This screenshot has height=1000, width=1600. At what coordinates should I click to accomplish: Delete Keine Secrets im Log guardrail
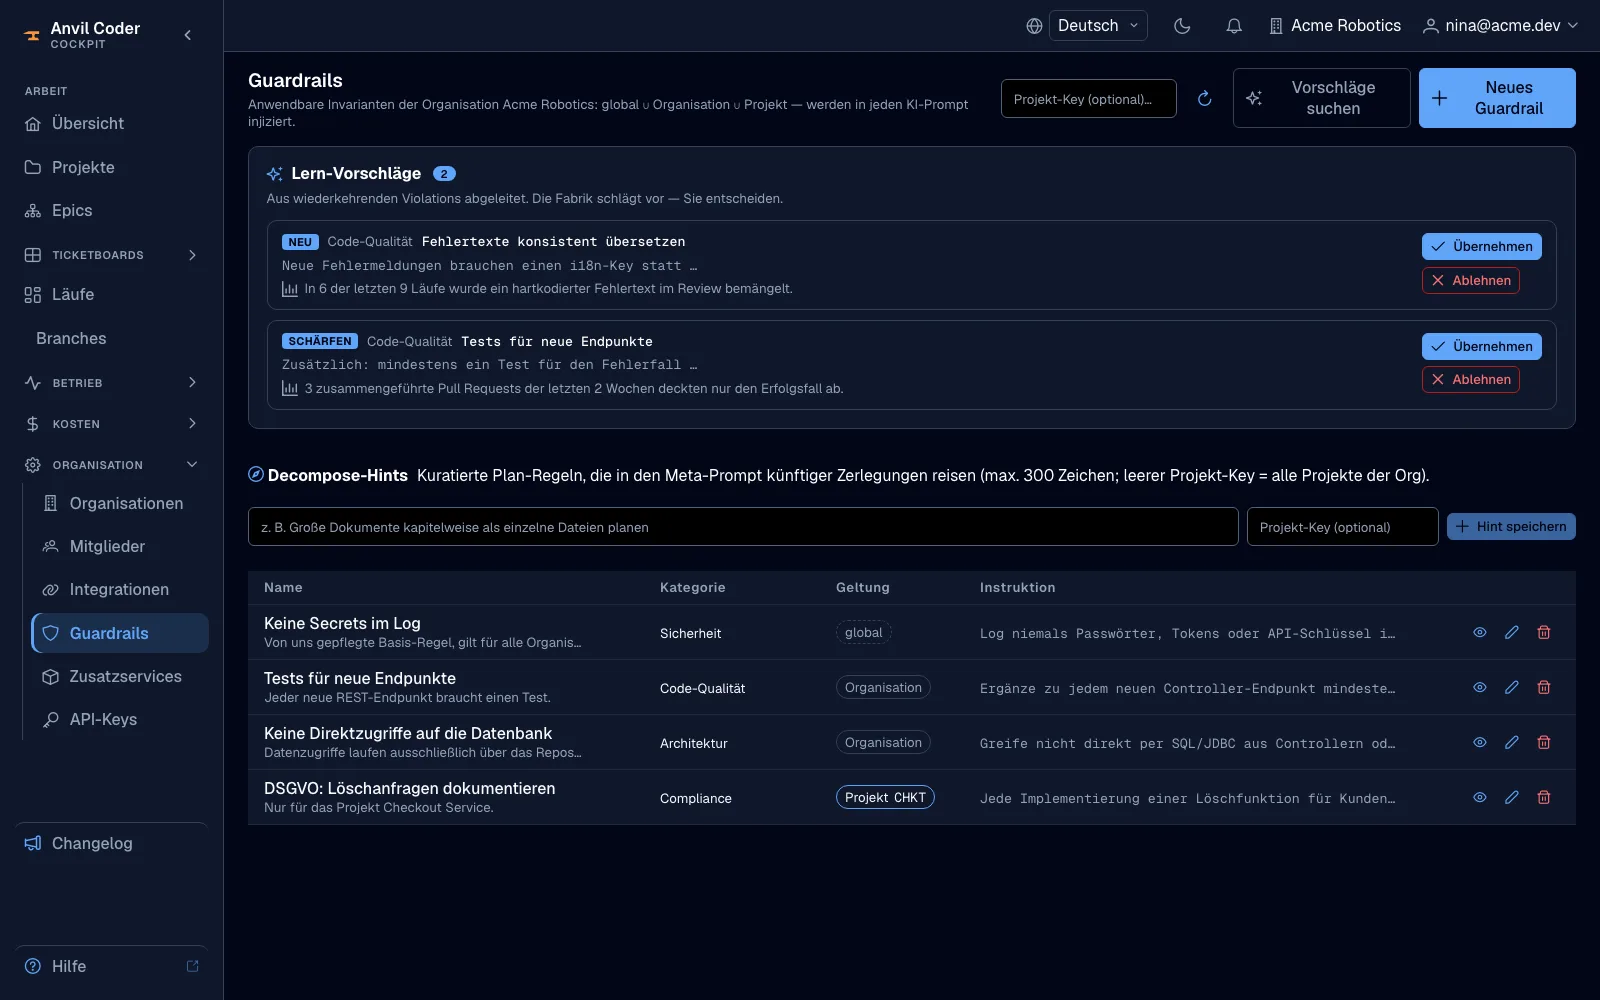click(1544, 632)
